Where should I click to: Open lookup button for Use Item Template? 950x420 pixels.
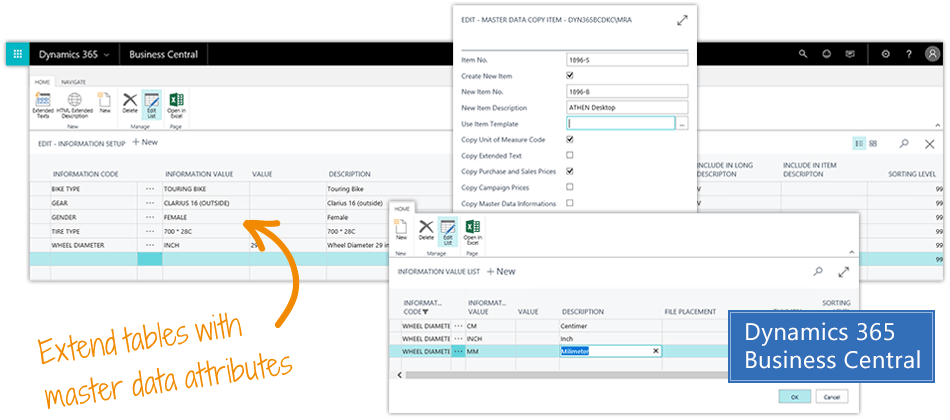click(682, 124)
